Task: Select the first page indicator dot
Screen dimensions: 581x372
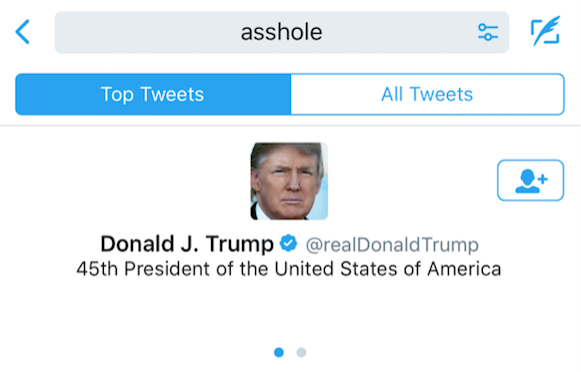Action: 279,352
